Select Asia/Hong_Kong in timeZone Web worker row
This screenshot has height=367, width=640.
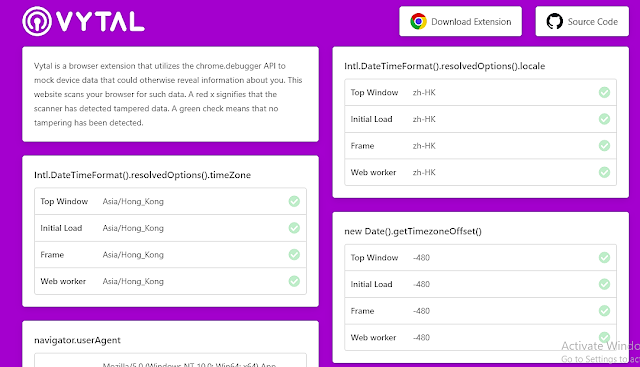(x=133, y=281)
